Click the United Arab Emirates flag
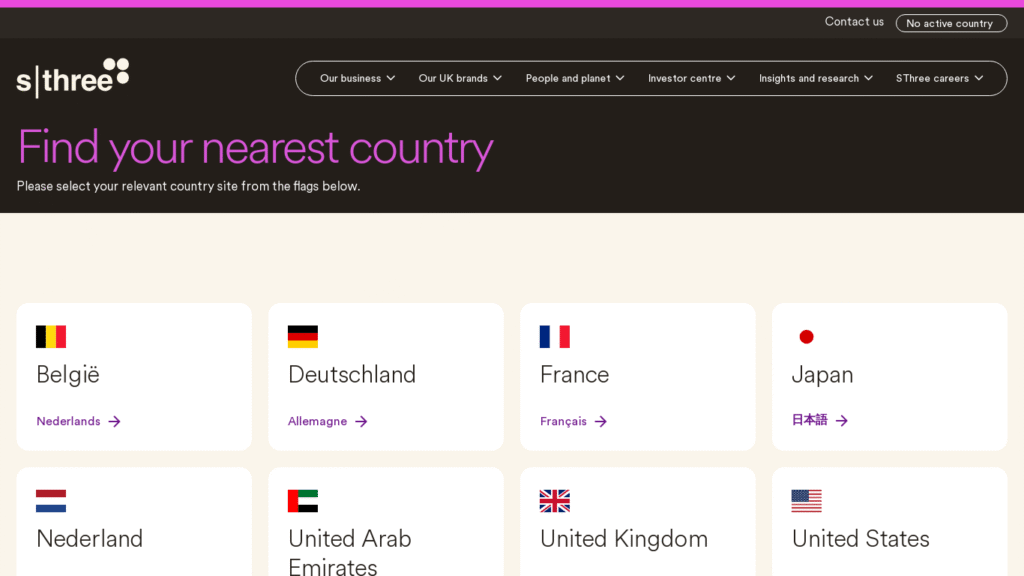This screenshot has height=576, width=1024. (303, 501)
